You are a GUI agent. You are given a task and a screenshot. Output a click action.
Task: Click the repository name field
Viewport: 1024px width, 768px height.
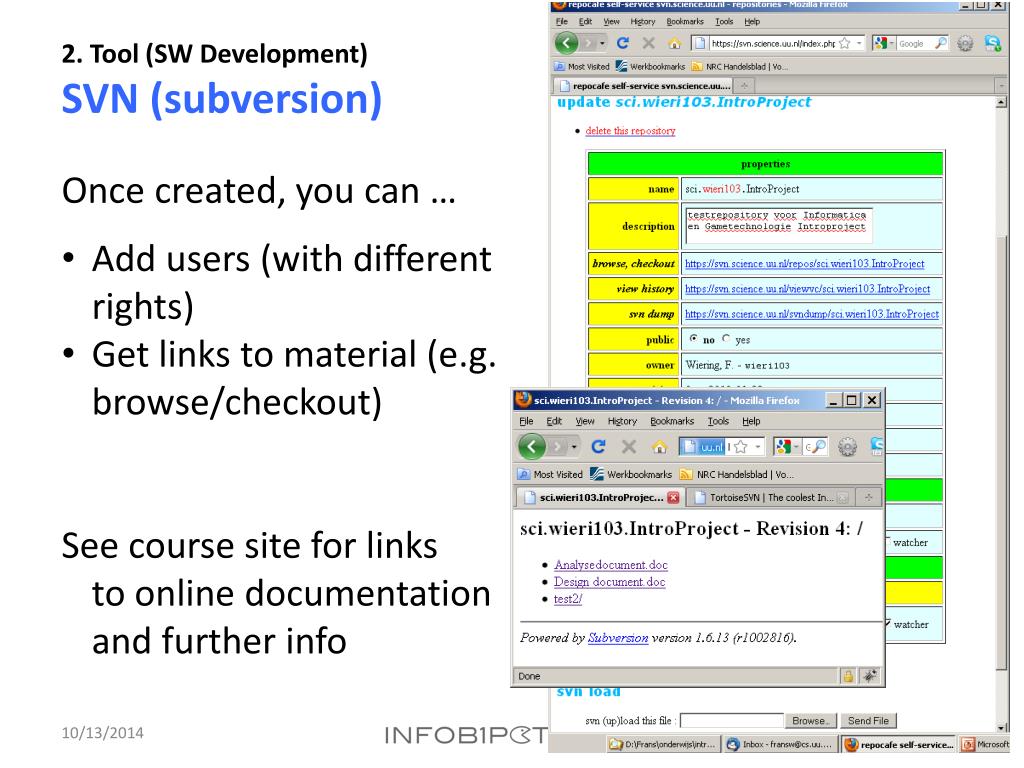812,189
